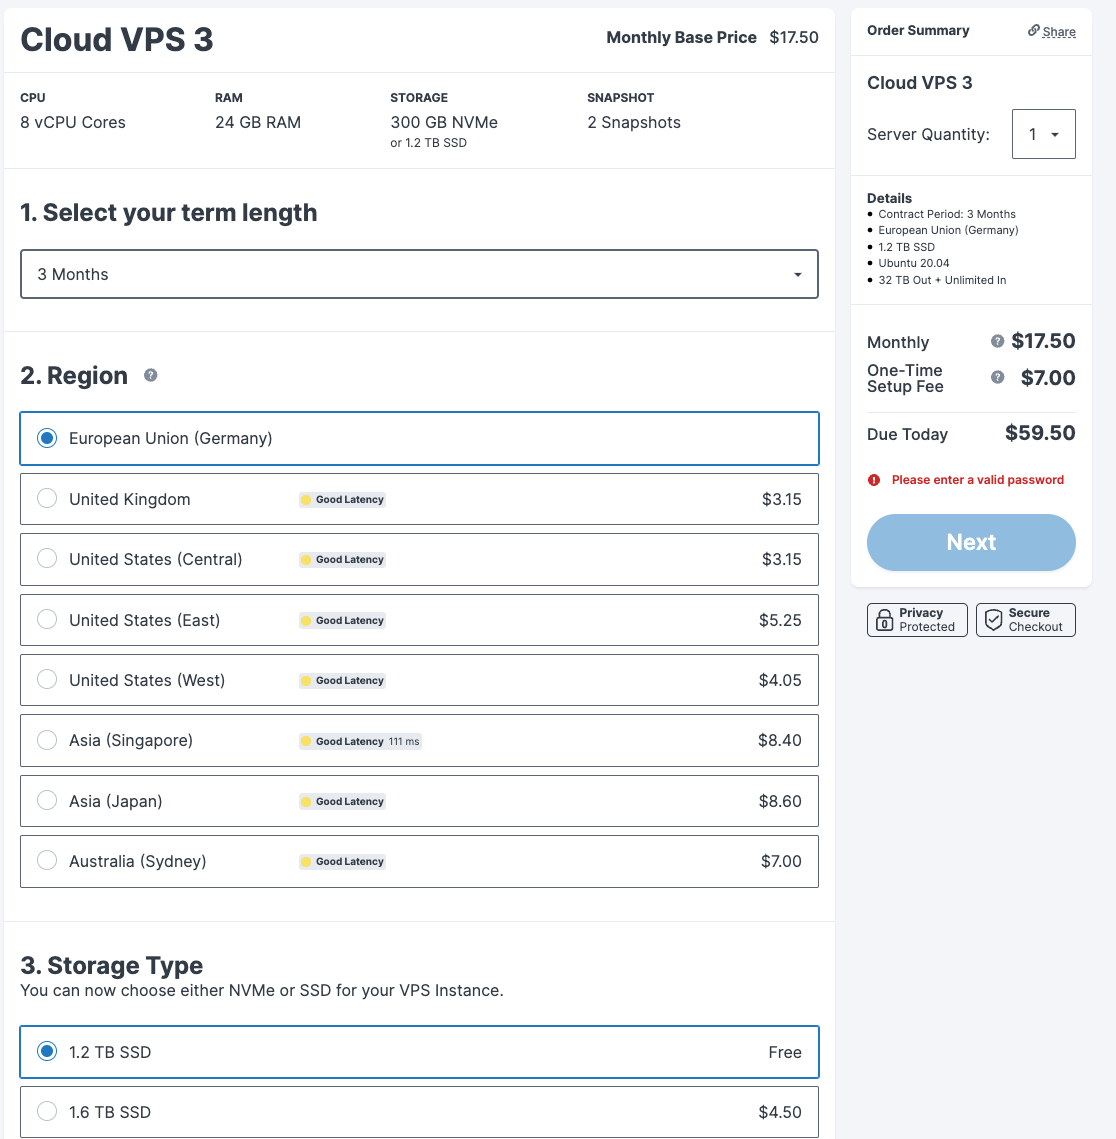Open the Server Quantity dropdown
The image size is (1116, 1139).
1043,134
